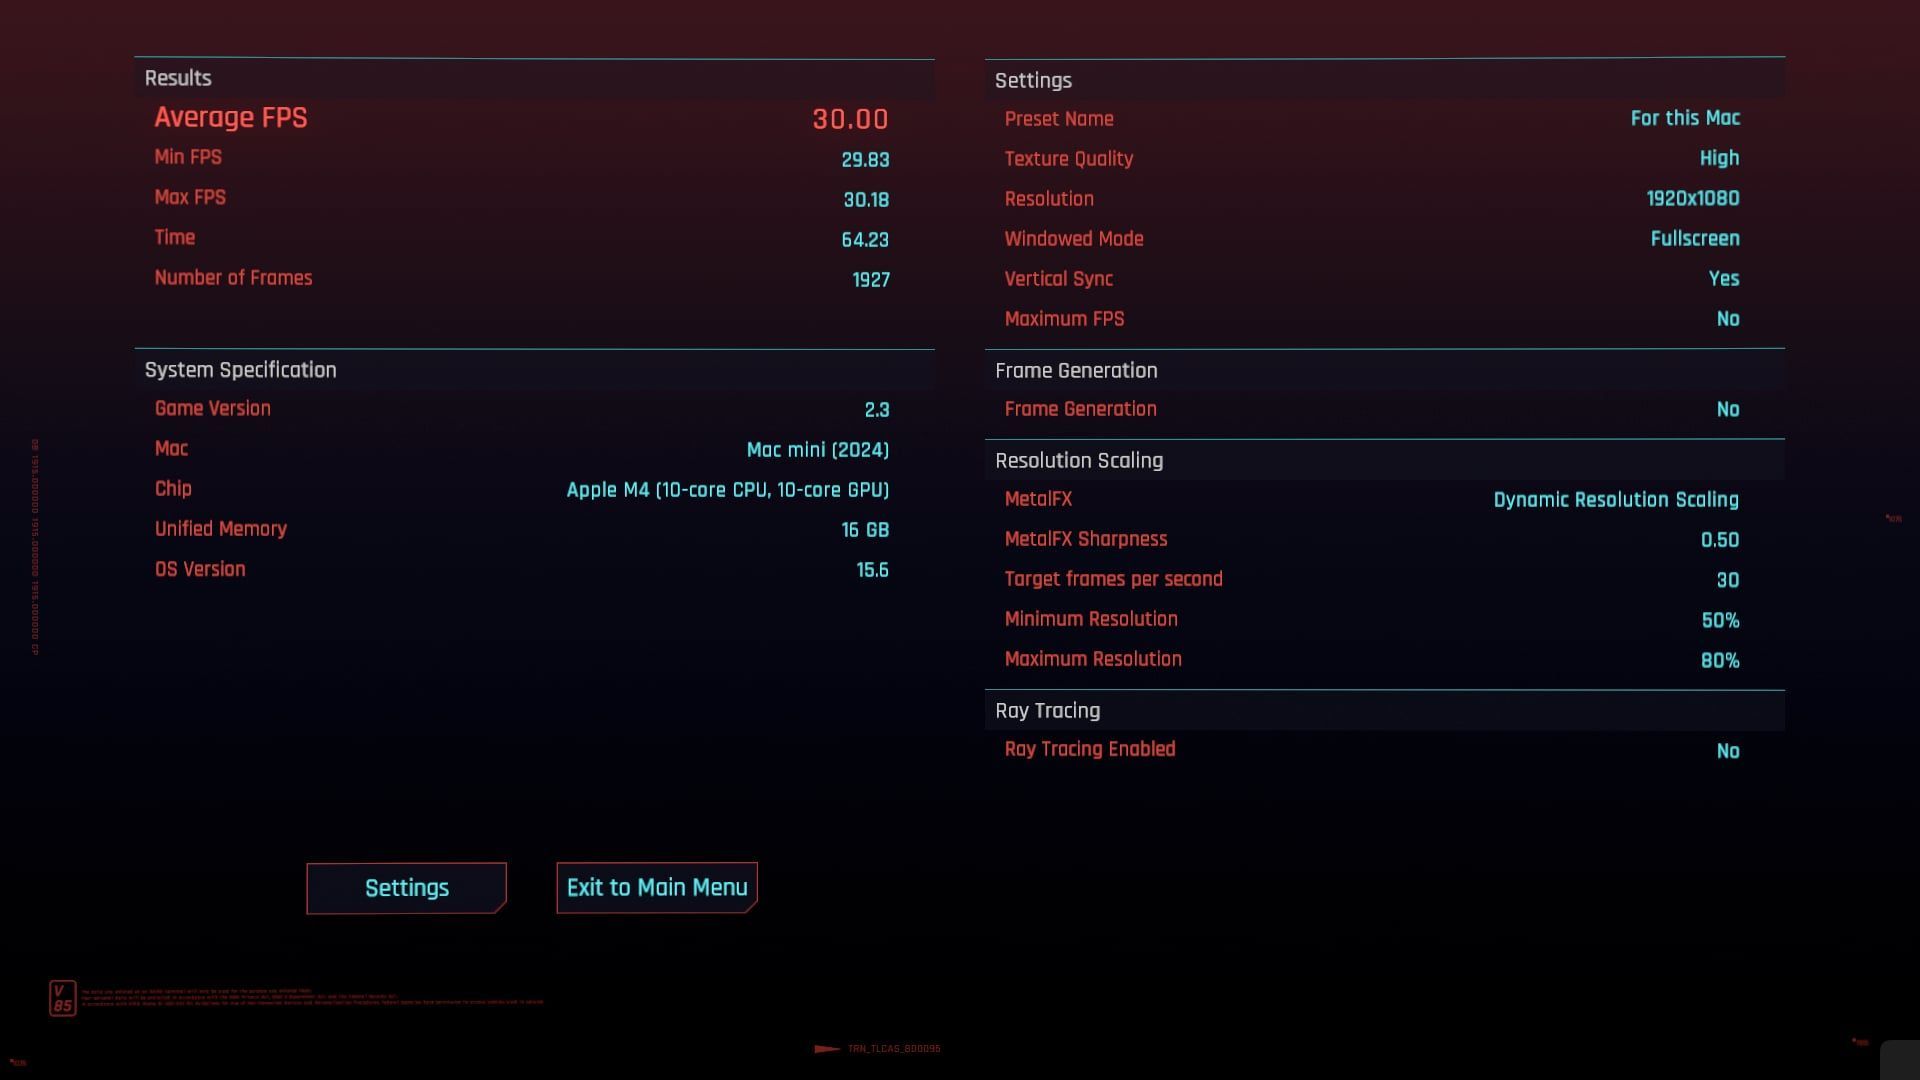Image resolution: width=1920 pixels, height=1080 pixels.
Task: Click the red arrow icon beside TRN_TLCAS_800095
Action: (x=827, y=1049)
